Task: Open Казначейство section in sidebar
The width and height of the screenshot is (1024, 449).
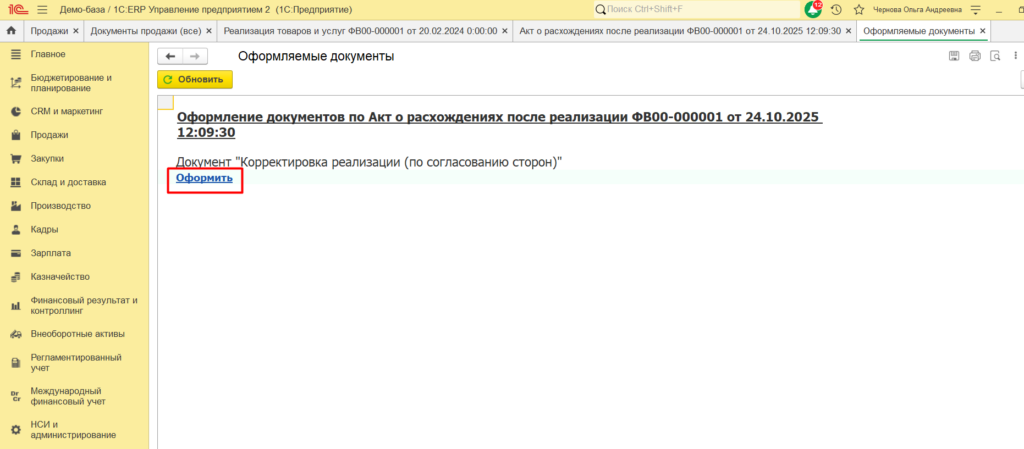Action: pos(74,276)
